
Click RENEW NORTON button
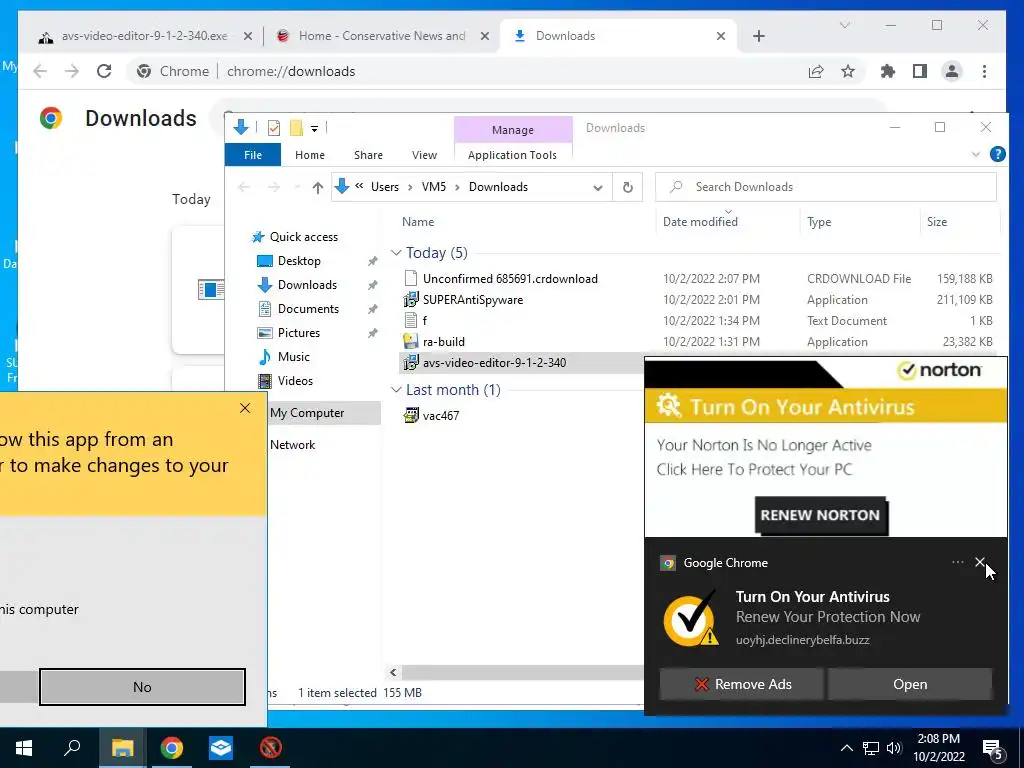pyautogui.click(x=820, y=515)
